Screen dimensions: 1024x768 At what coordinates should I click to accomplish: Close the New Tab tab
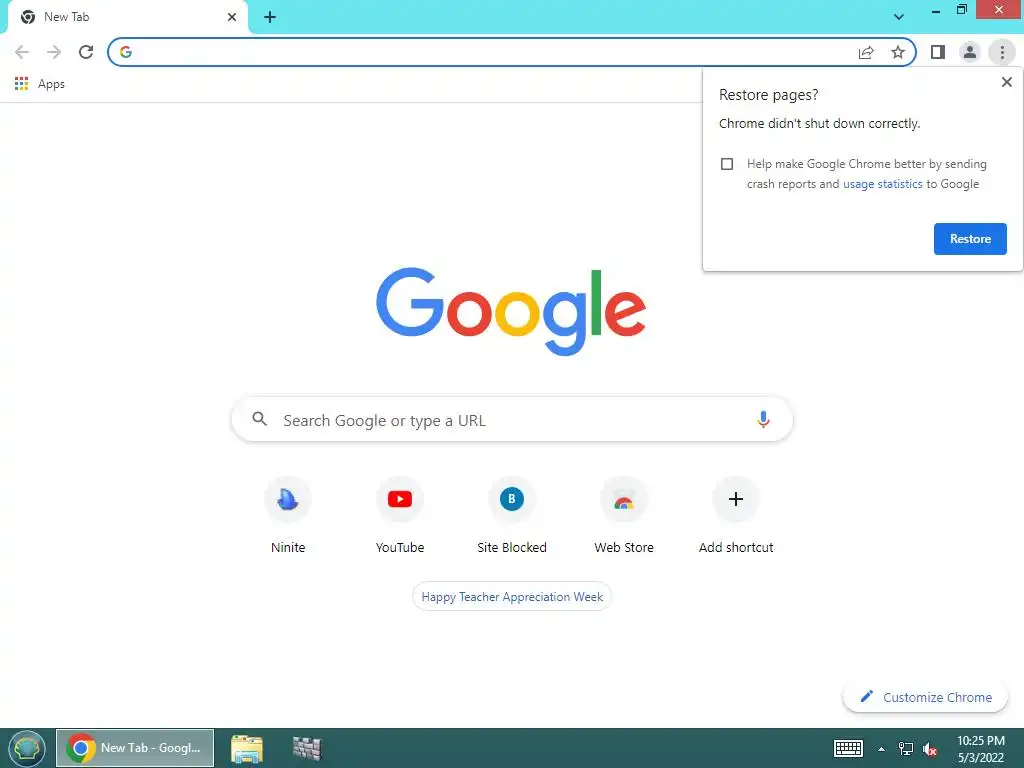232,17
